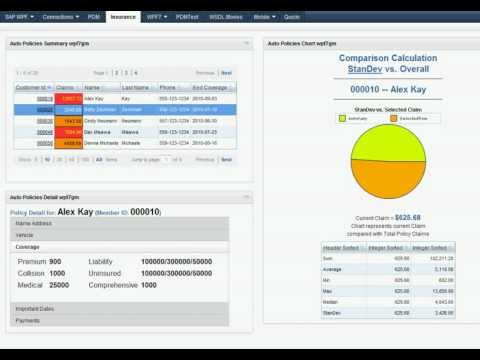This screenshot has width=480, height=360.
Task: Click the orange legend swatch
Action: tap(394, 118)
